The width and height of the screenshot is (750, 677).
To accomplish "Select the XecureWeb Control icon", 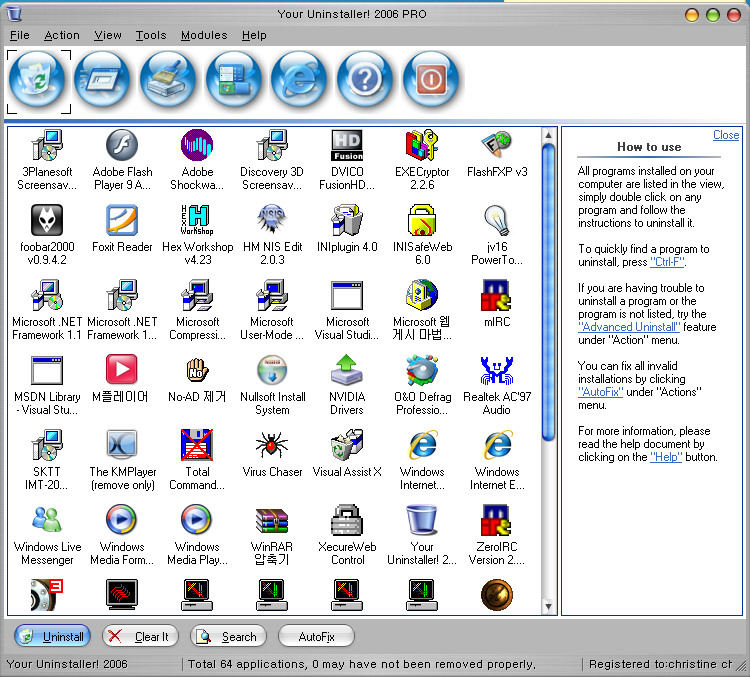I will 347,520.
